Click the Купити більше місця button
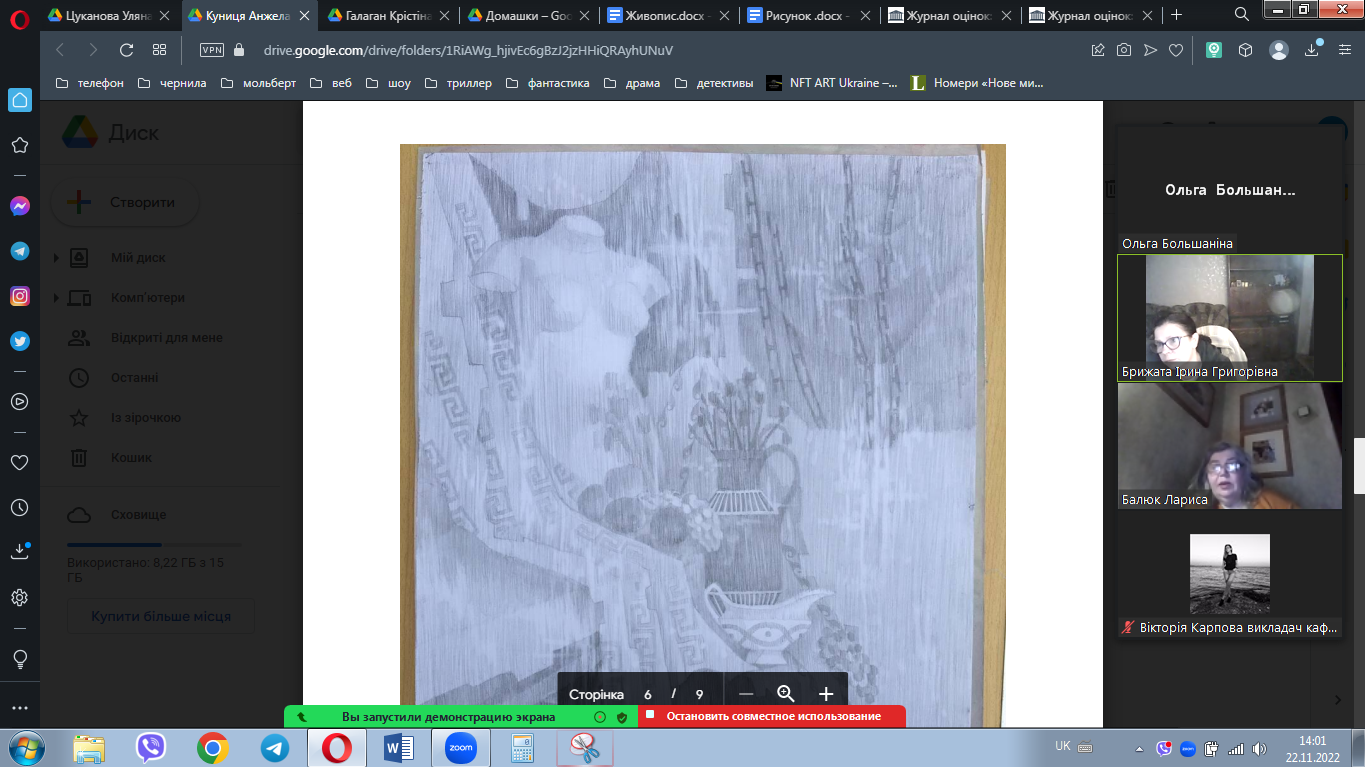This screenshot has height=767, width=1365. 161,616
